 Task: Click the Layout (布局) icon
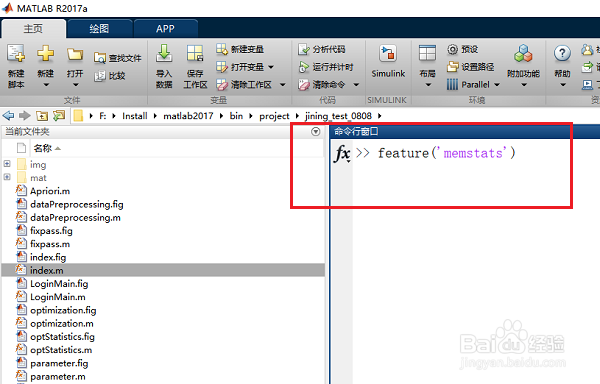pos(427,54)
